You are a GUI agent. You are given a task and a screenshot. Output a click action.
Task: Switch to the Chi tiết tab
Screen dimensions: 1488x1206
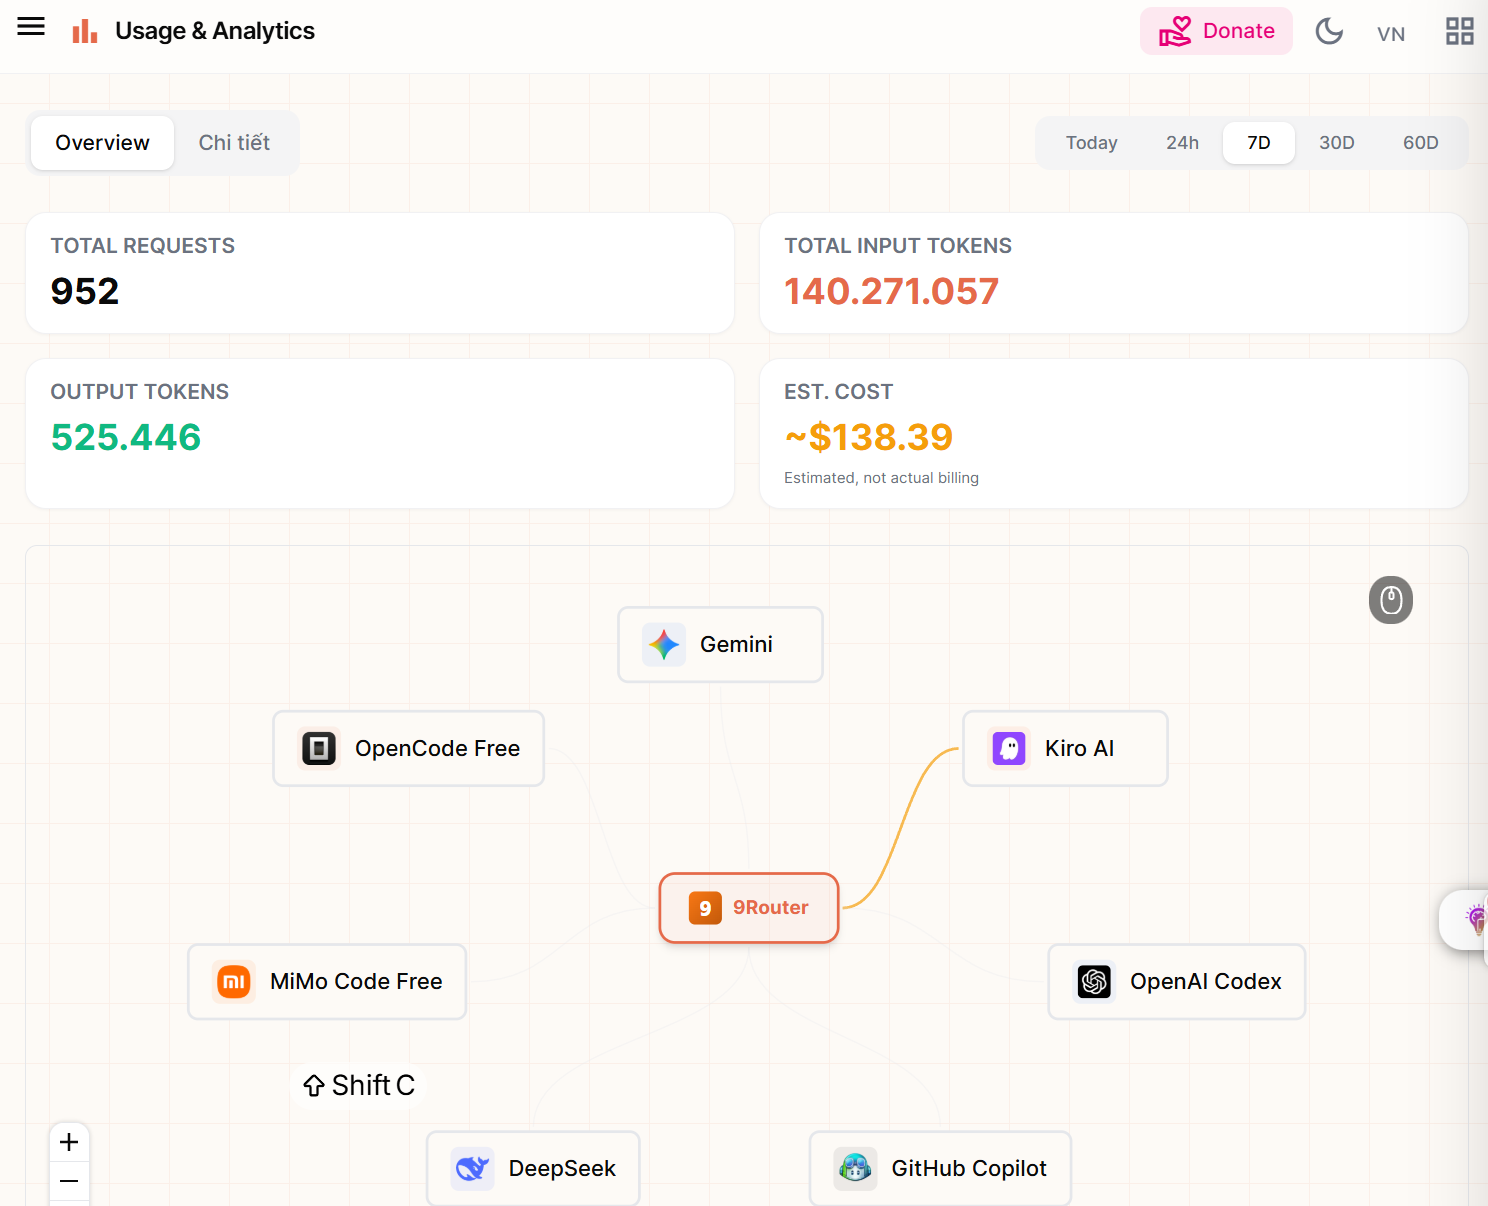click(234, 143)
